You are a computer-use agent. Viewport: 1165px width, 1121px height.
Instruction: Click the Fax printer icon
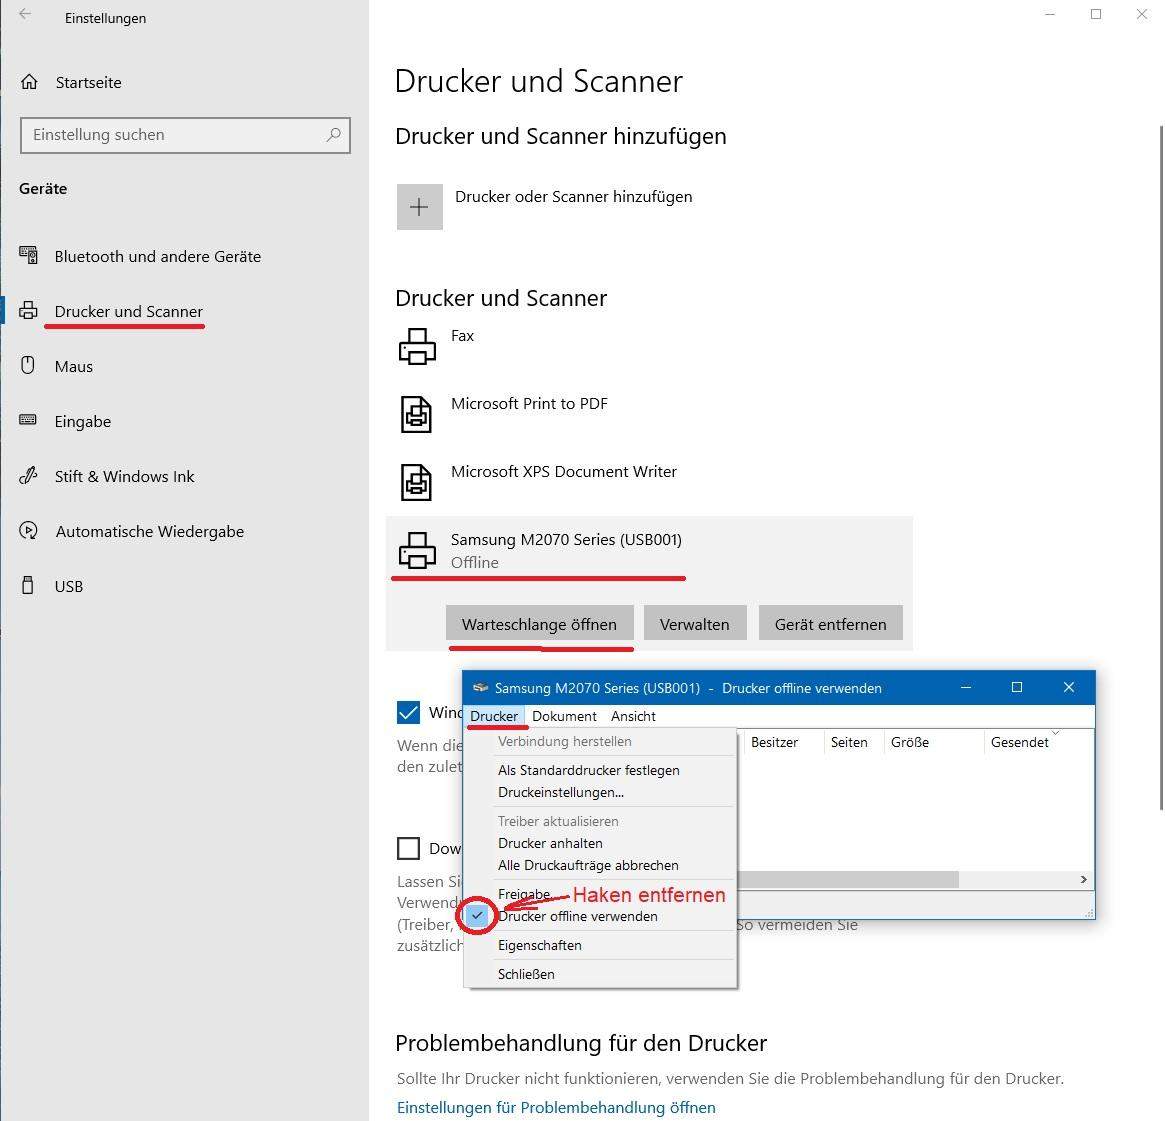tap(417, 346)
